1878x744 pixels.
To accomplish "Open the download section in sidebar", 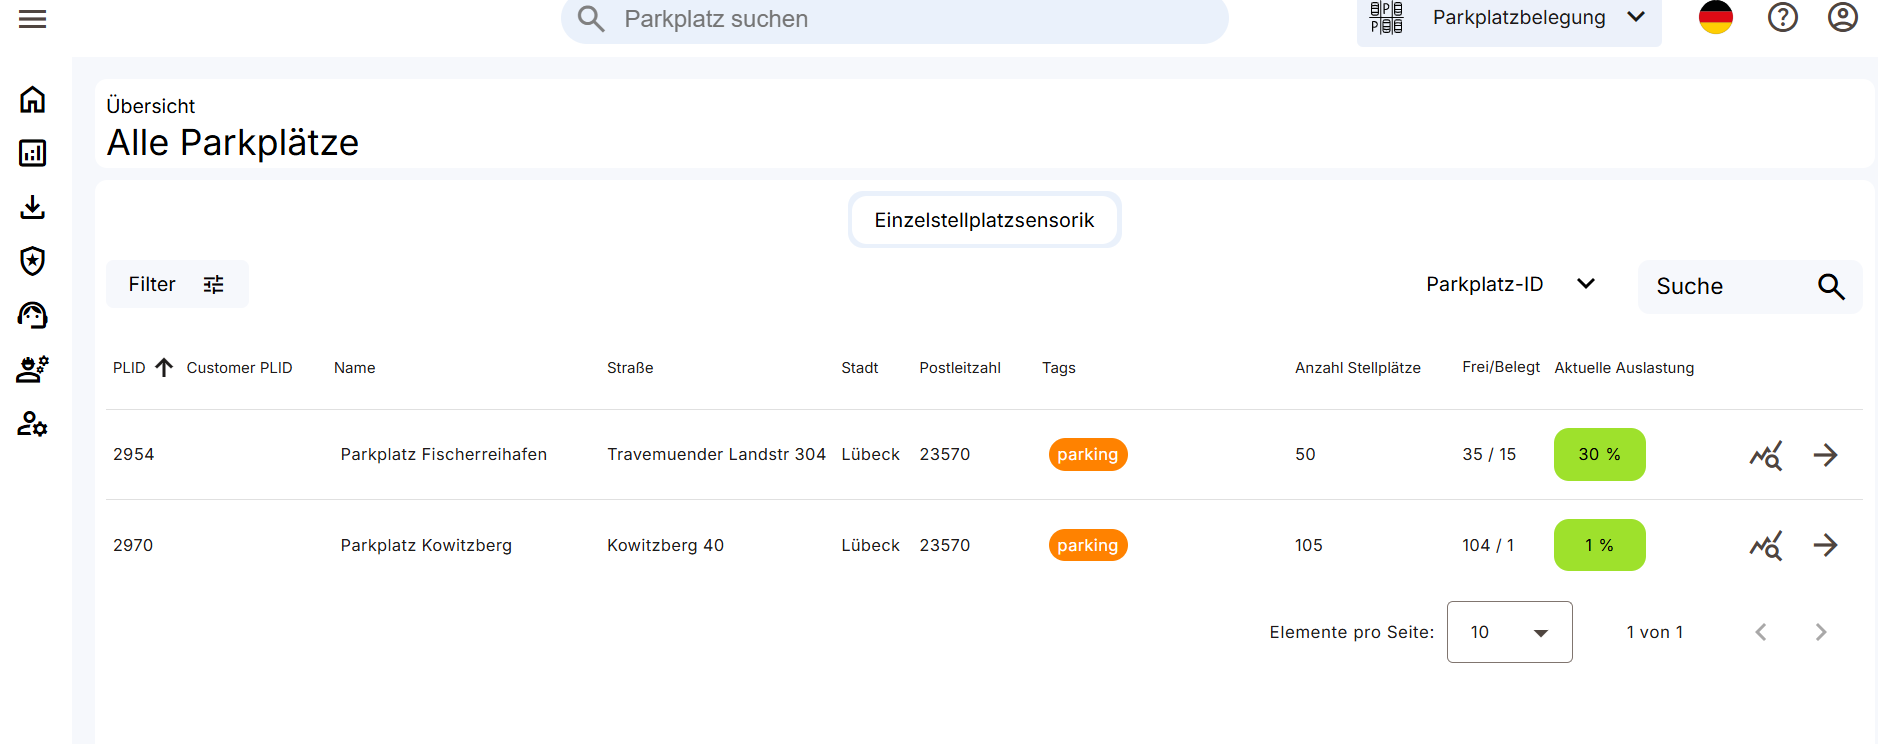I will tap(32, 207).
